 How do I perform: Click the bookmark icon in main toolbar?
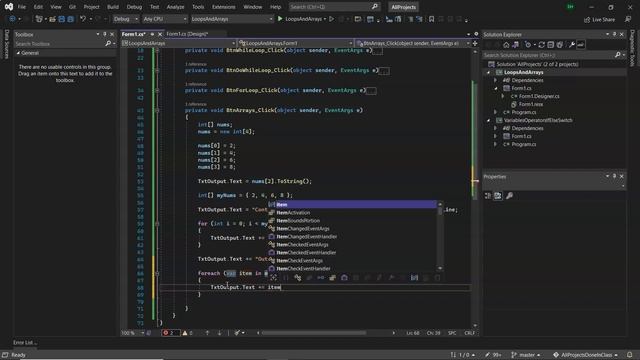[x=431, y=19]
